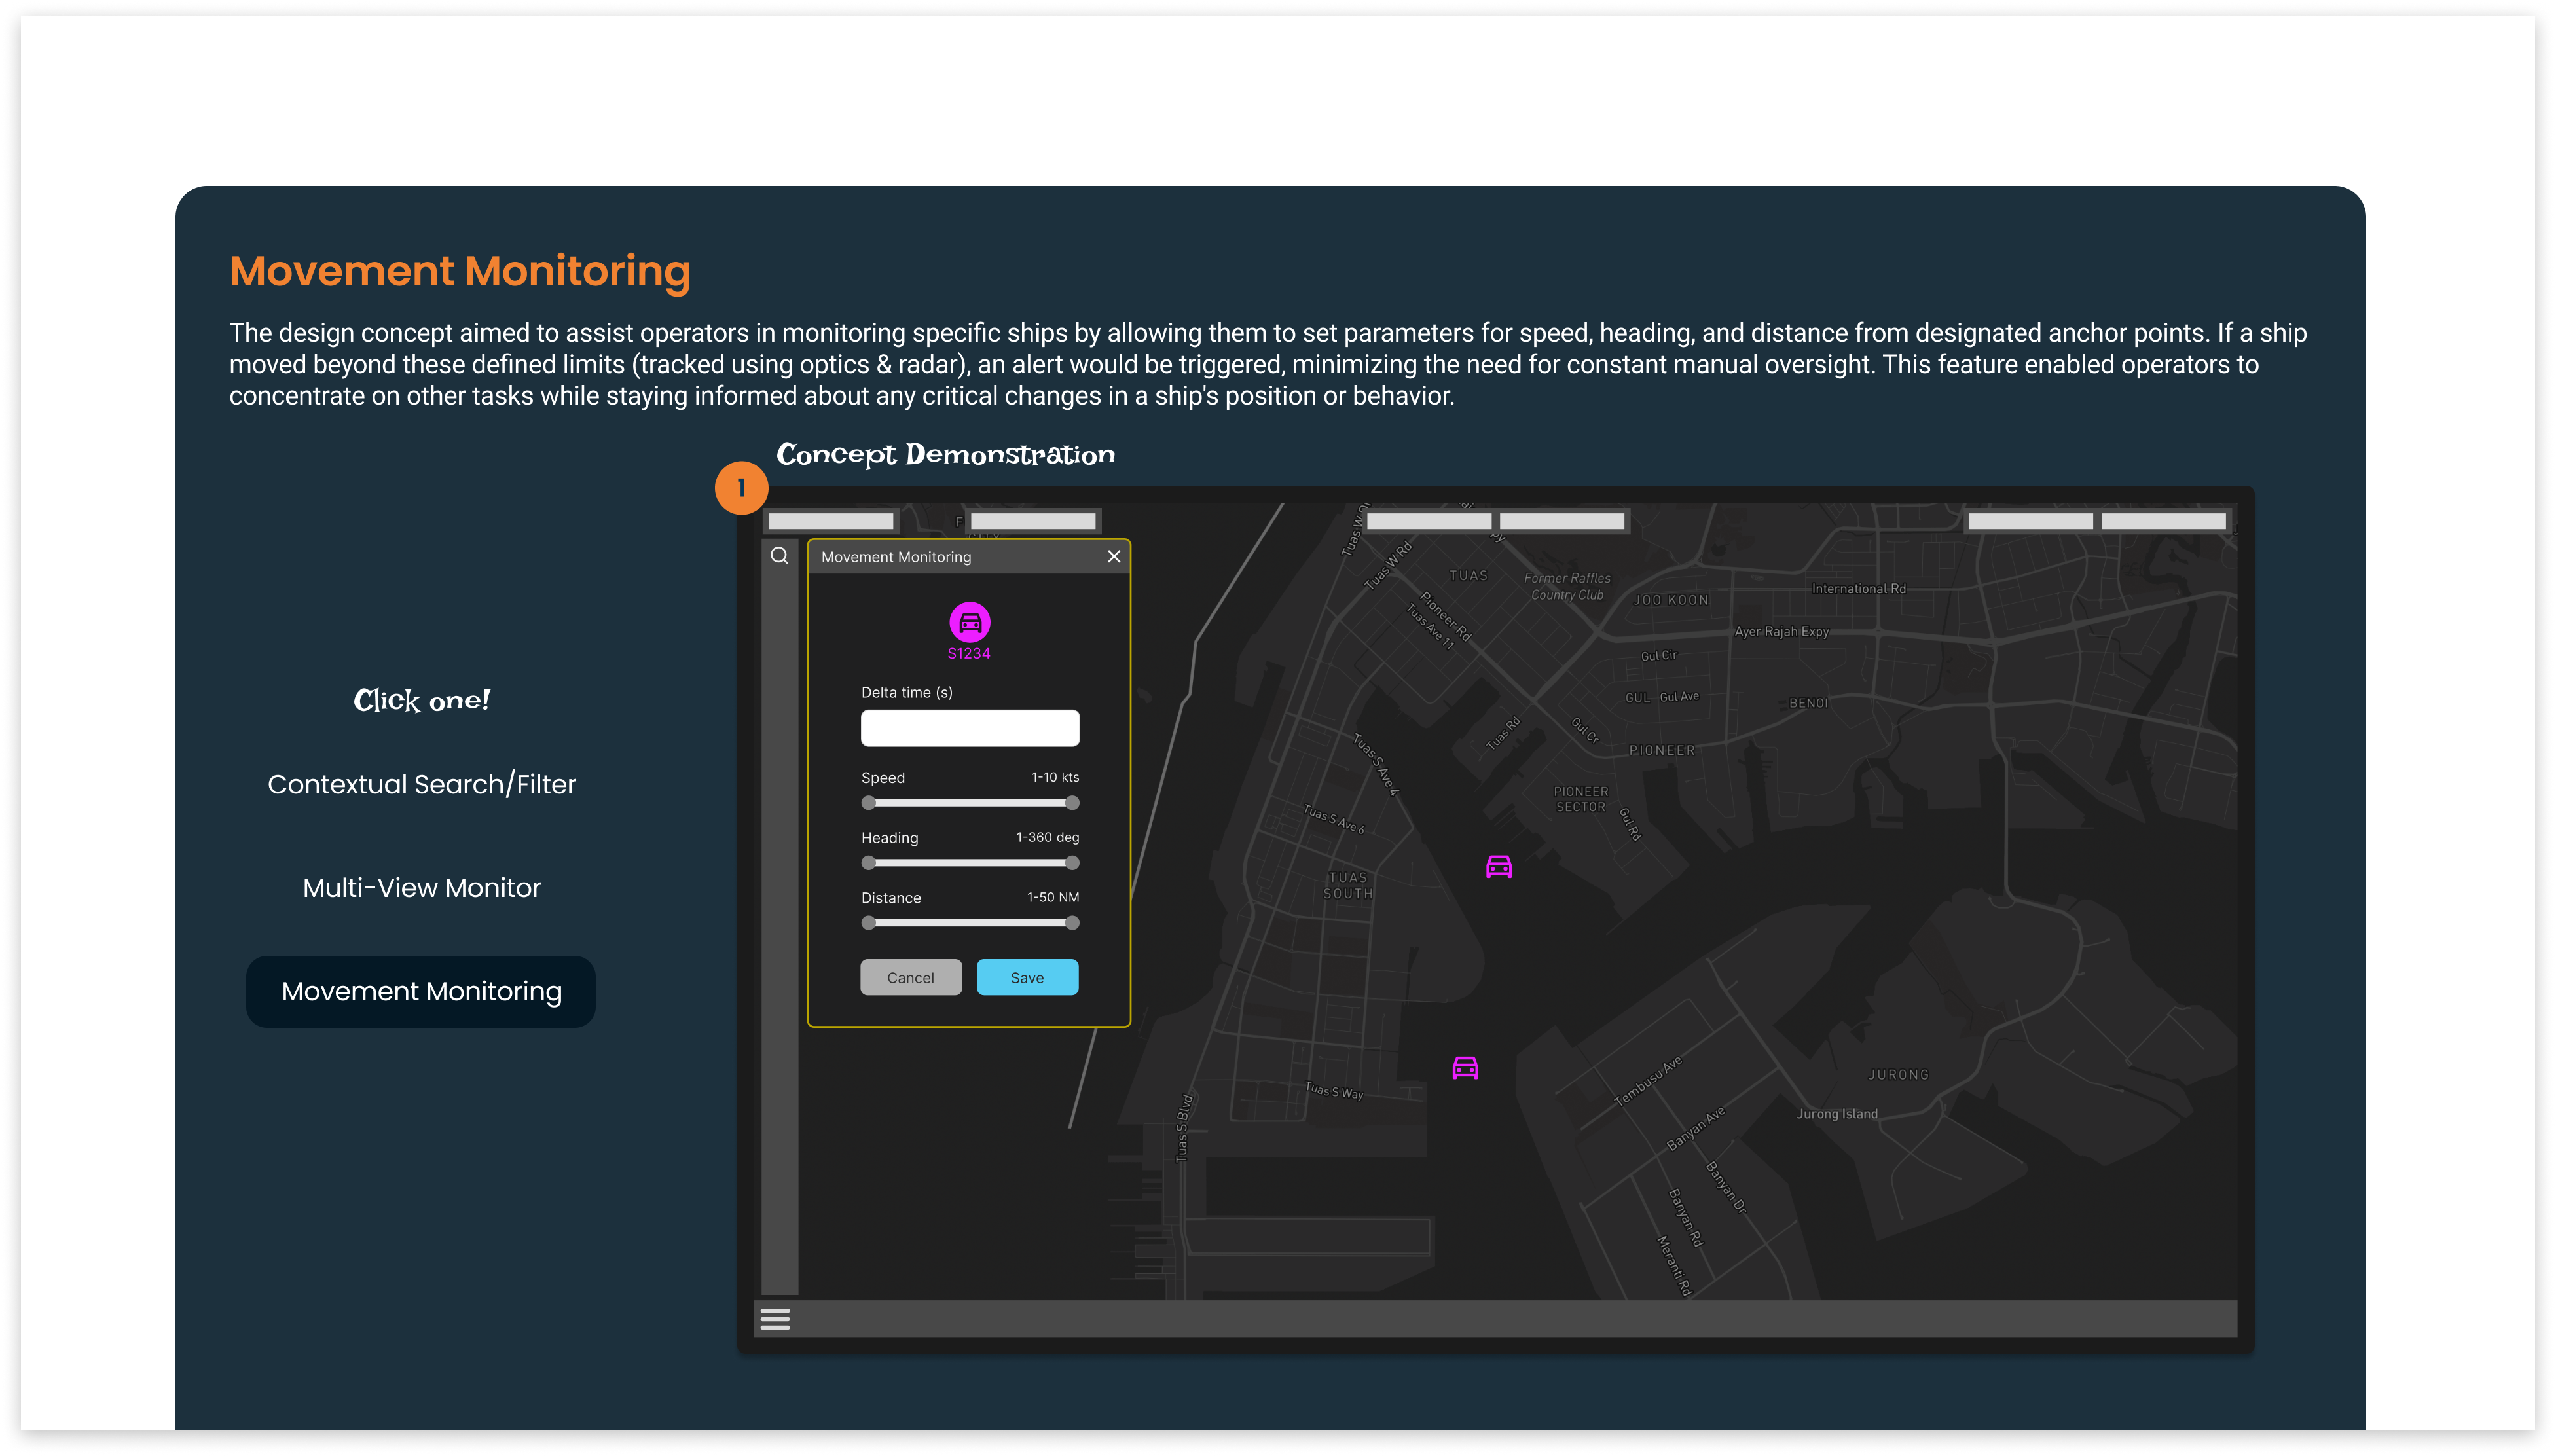Click the orange step 1 badge
2556x1456 pixels.
click(x=741, y=488)
